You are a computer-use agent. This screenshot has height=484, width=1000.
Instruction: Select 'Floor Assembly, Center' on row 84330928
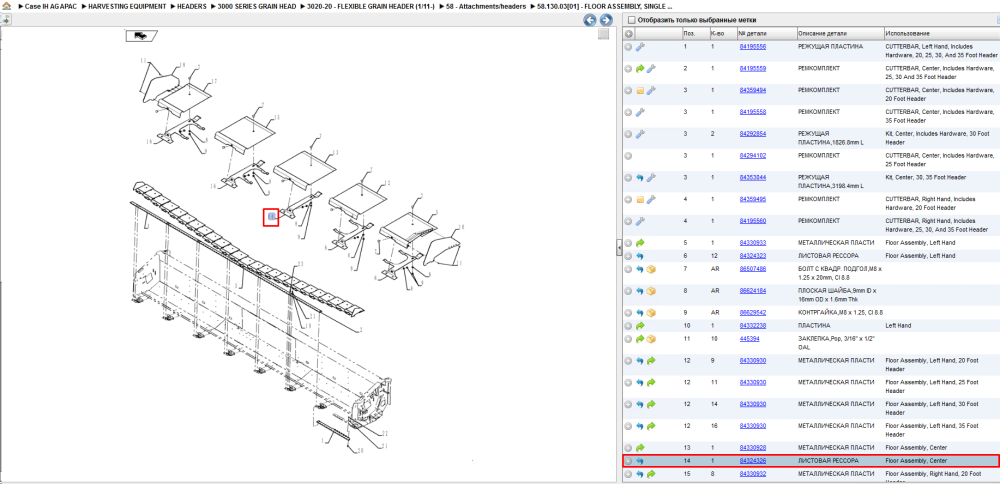916,447
